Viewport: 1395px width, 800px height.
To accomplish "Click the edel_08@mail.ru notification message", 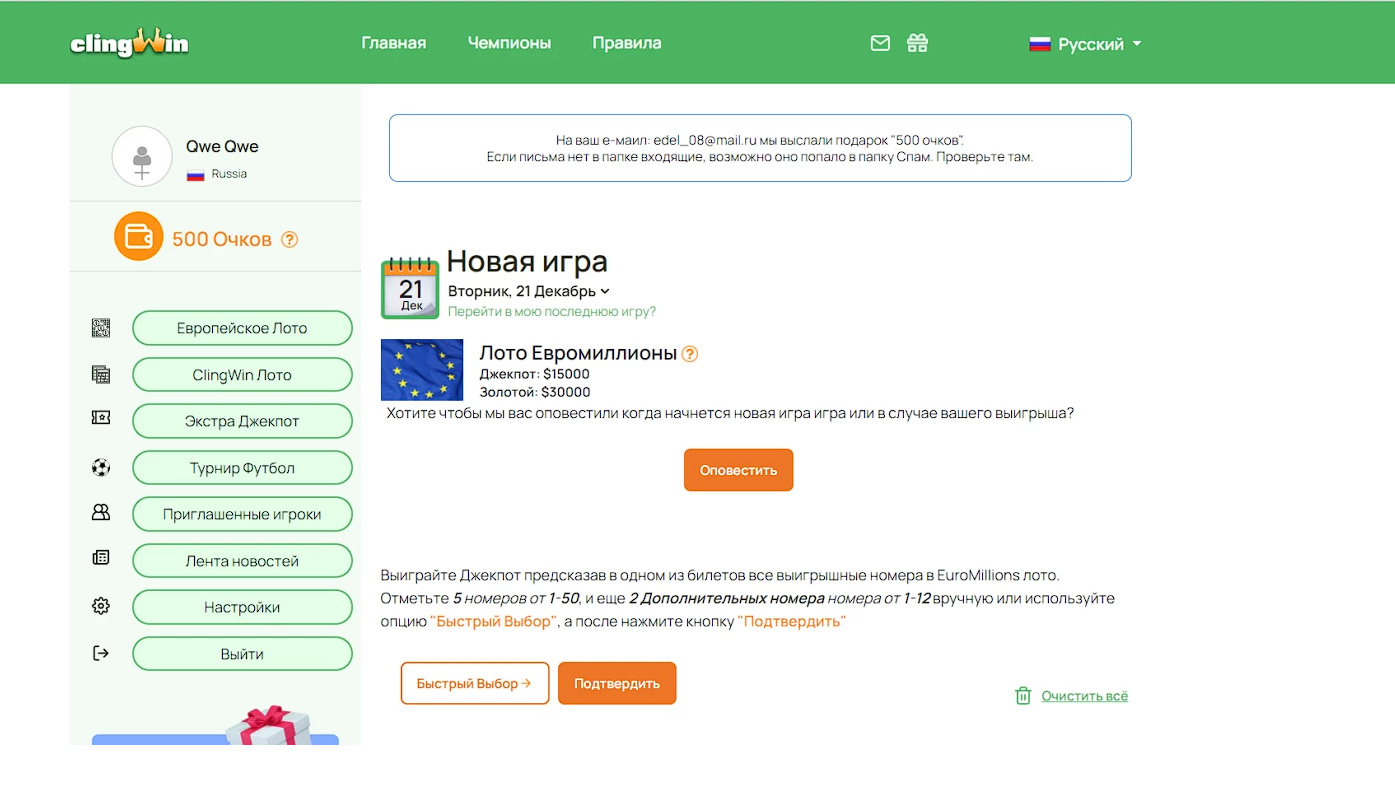I will (760, 148).
